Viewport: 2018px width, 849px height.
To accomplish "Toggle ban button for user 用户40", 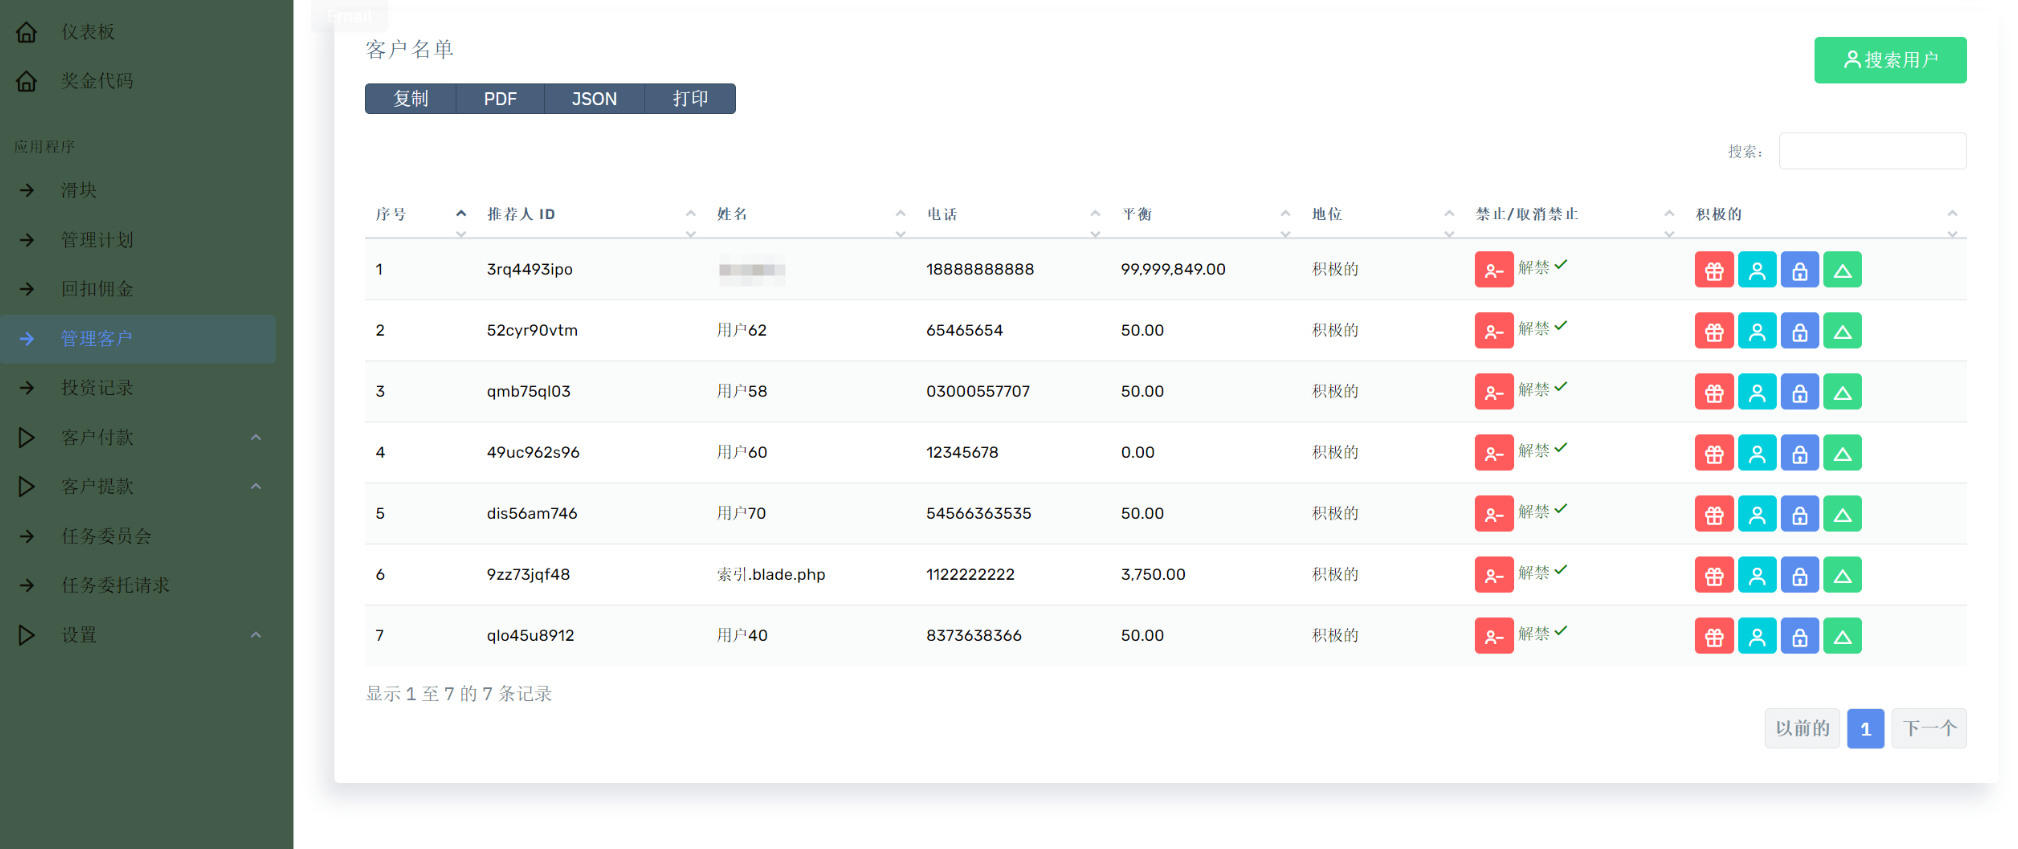I will point(1493,636).
